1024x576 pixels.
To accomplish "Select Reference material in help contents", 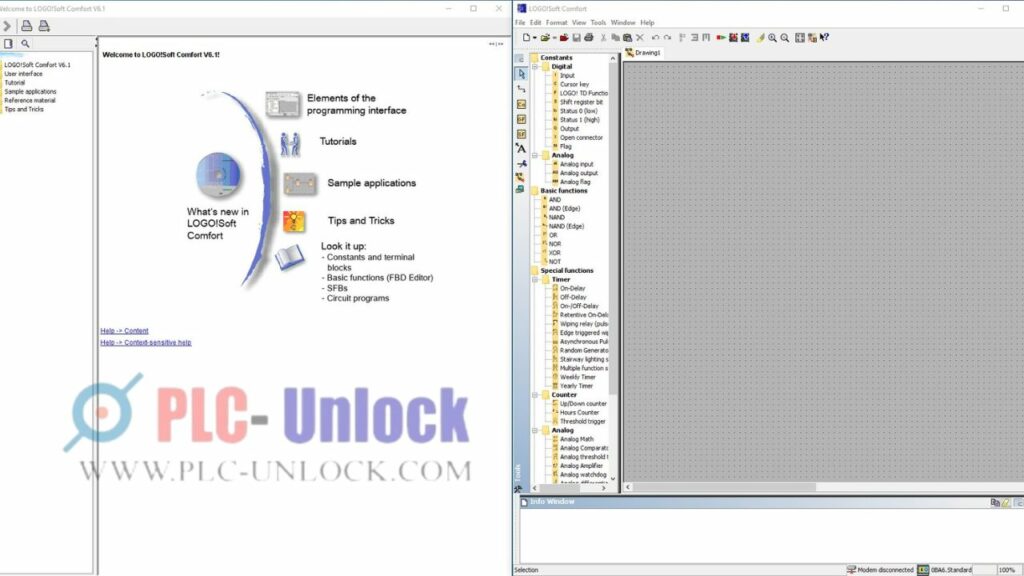I will click(x=30, y=101).
